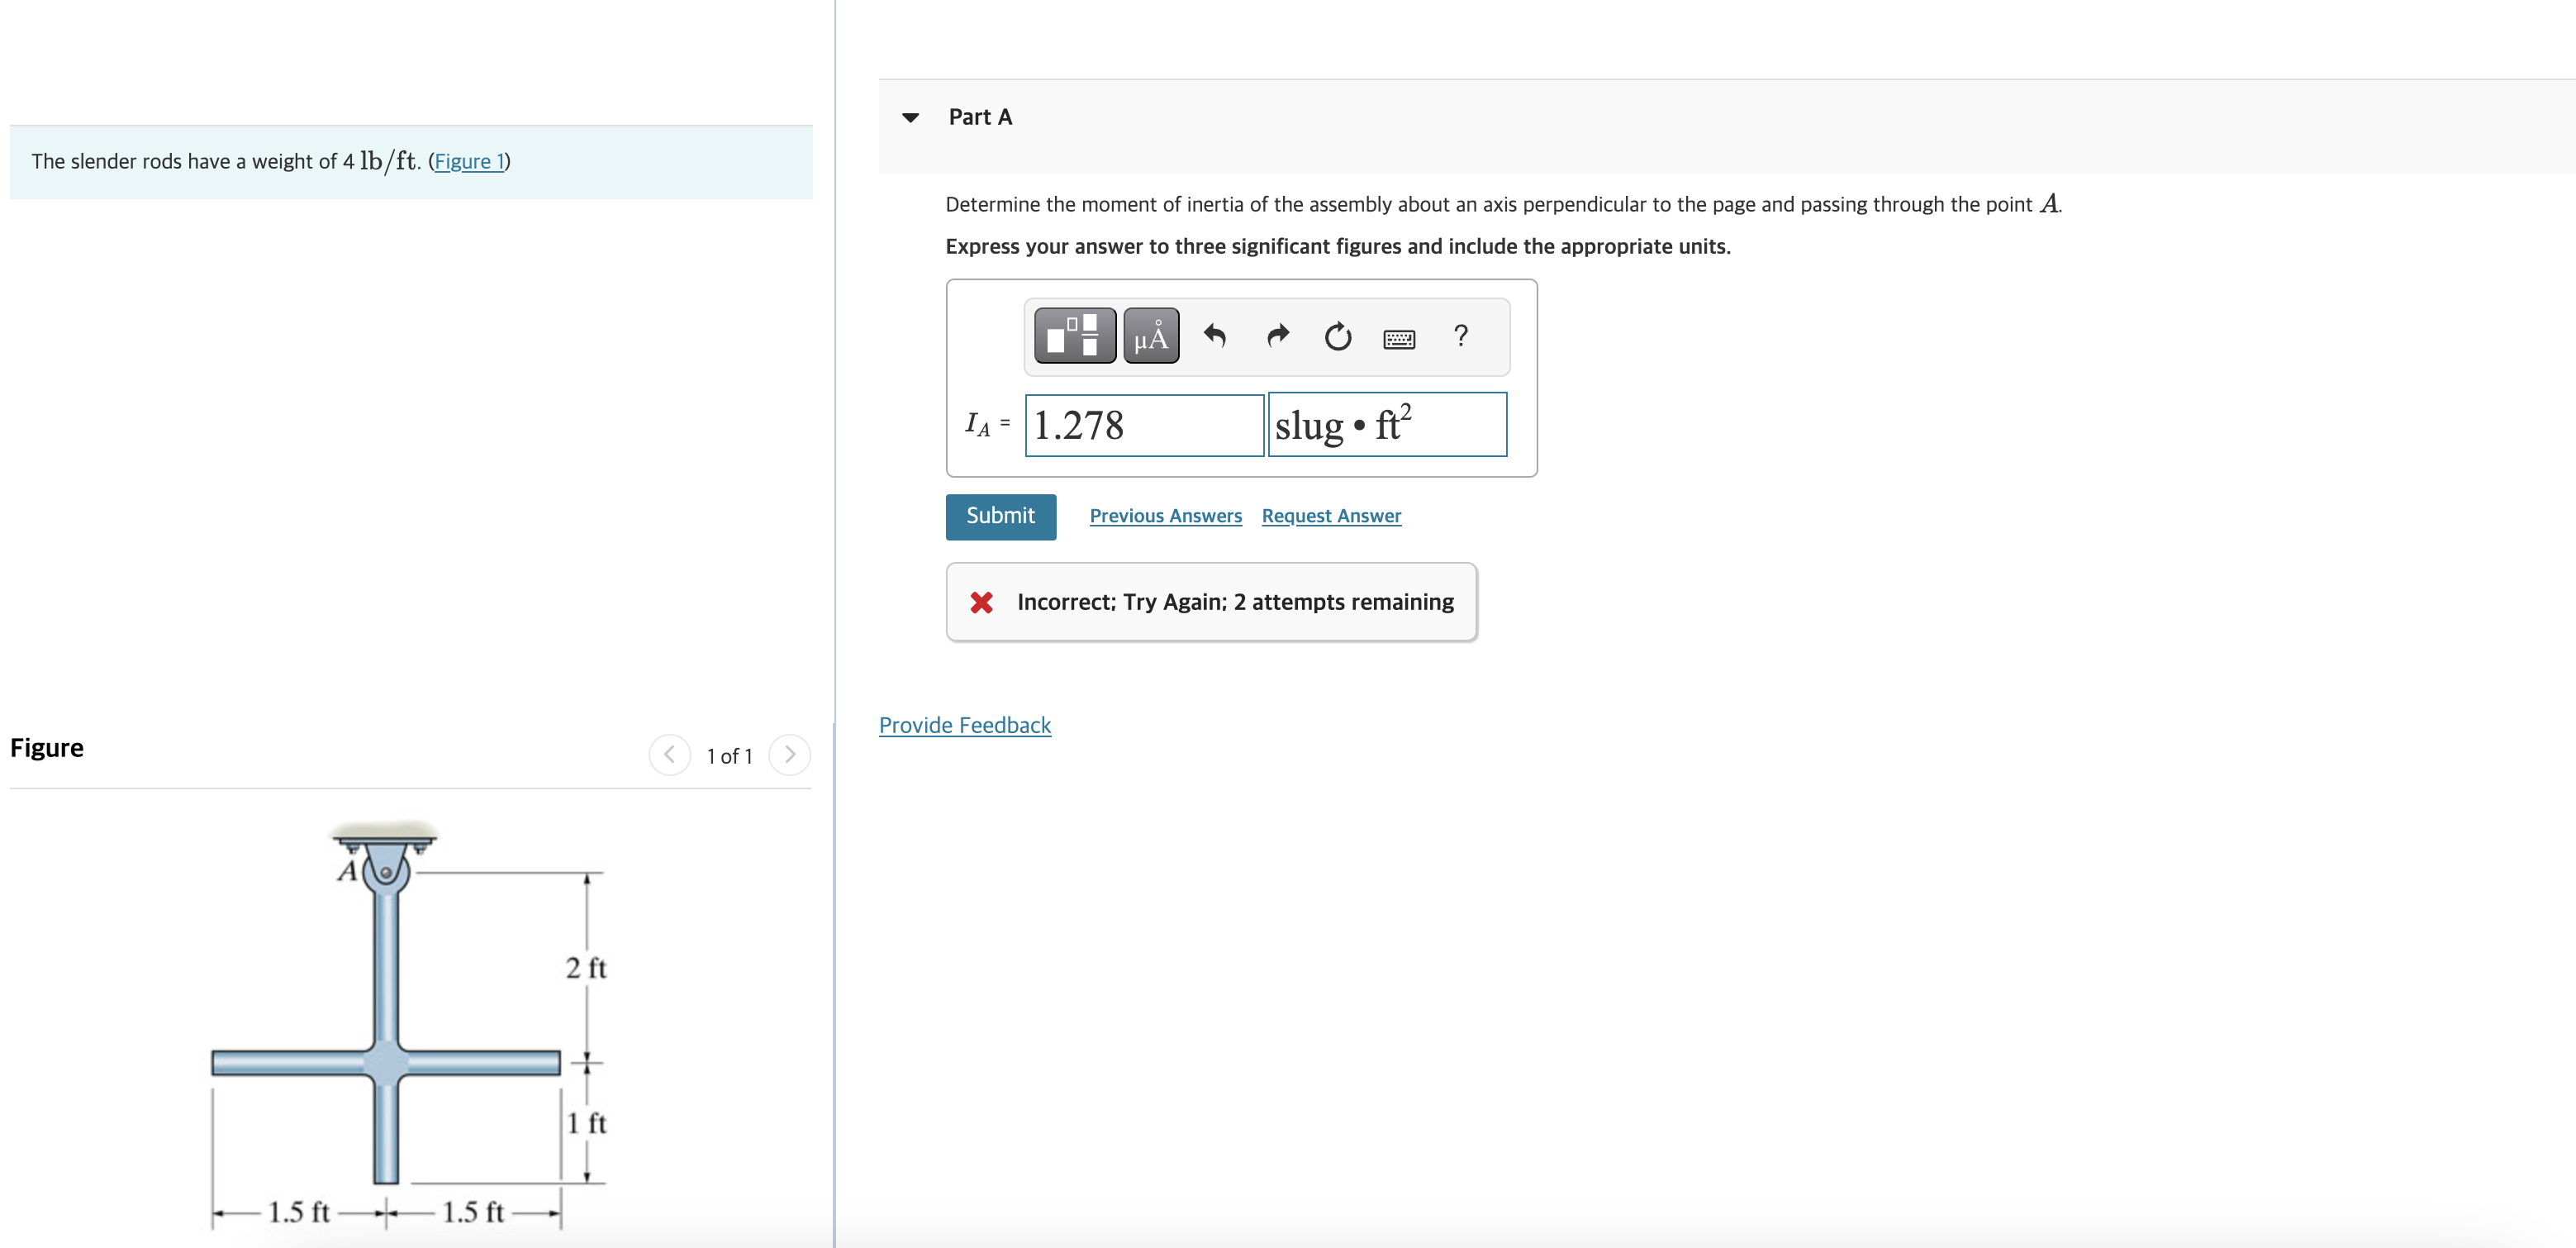
Task: Reset the answer with circular arrow
Action: (1337, 336)
